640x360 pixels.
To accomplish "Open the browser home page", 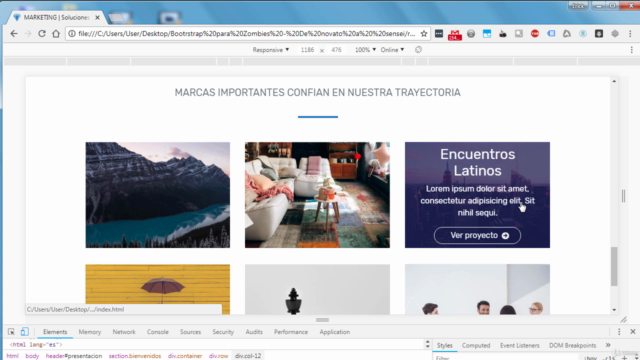I will (56, 34).
